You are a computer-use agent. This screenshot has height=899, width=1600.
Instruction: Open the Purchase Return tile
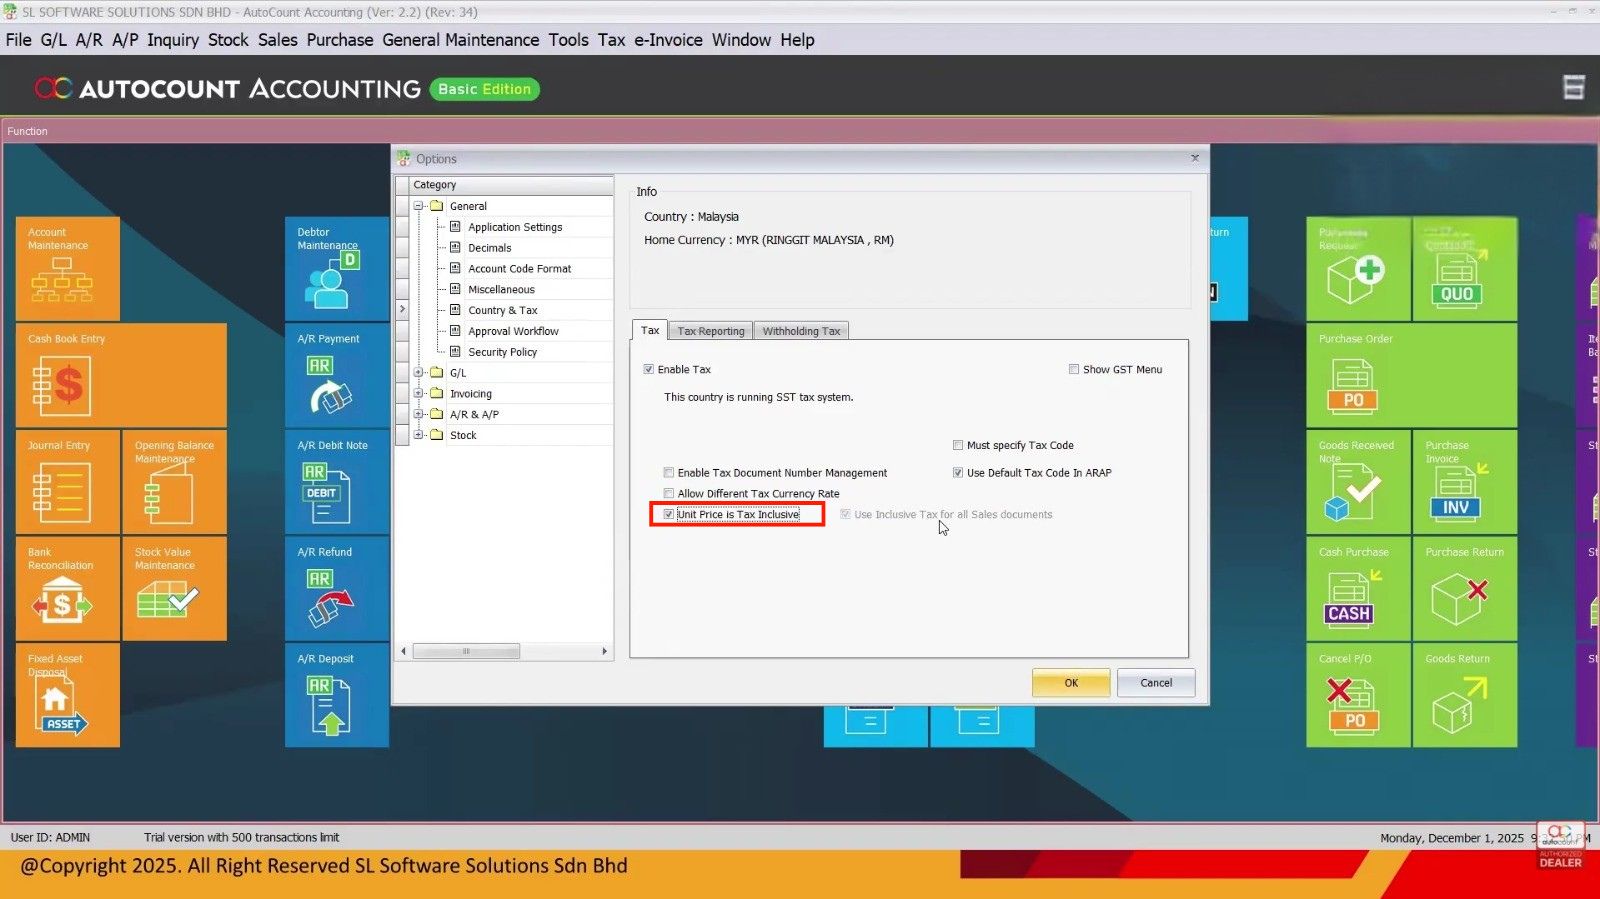1465,589
